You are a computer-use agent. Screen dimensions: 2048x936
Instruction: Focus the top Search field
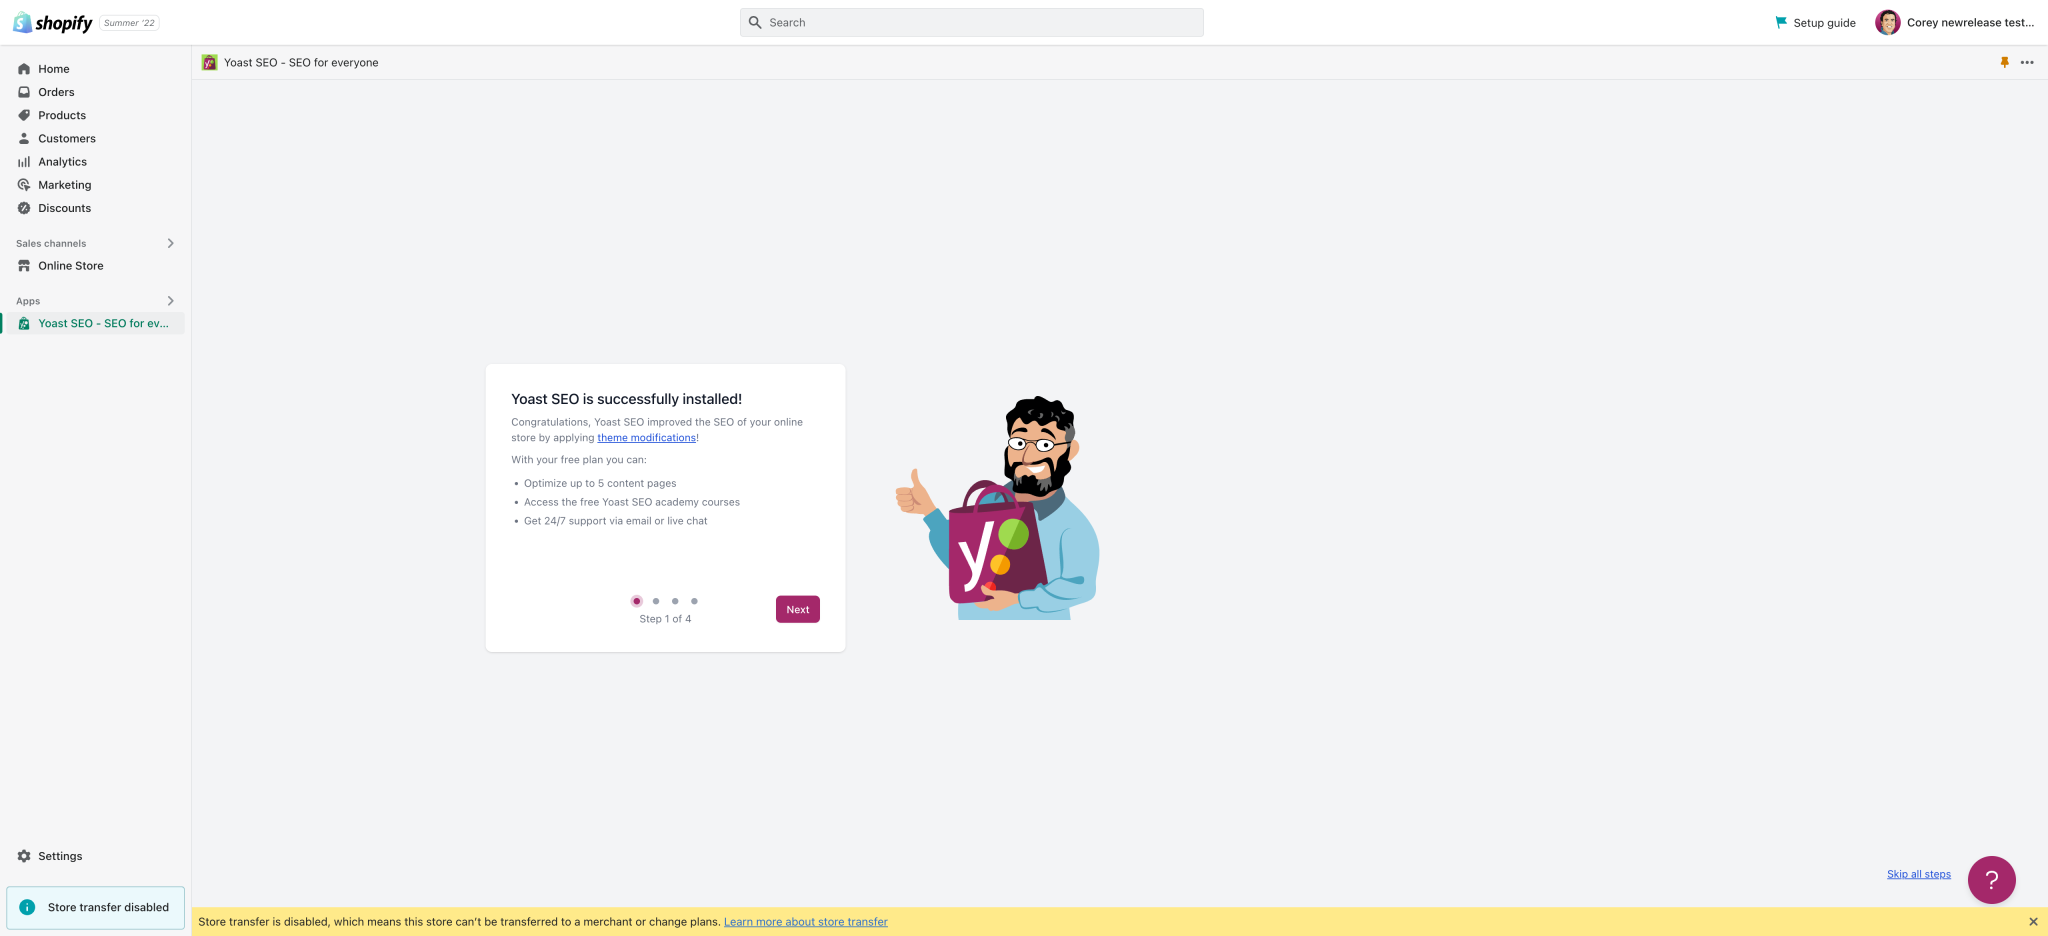pyautogui.click(x=972, y=22)
